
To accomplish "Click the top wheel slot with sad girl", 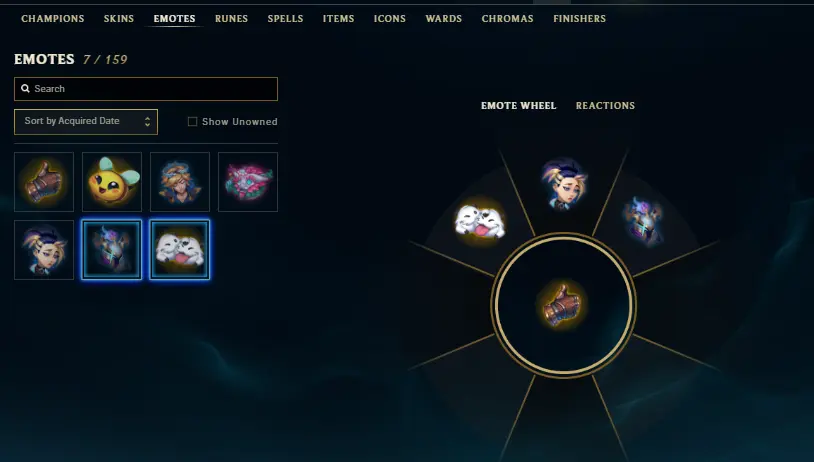I will (564, 184).
